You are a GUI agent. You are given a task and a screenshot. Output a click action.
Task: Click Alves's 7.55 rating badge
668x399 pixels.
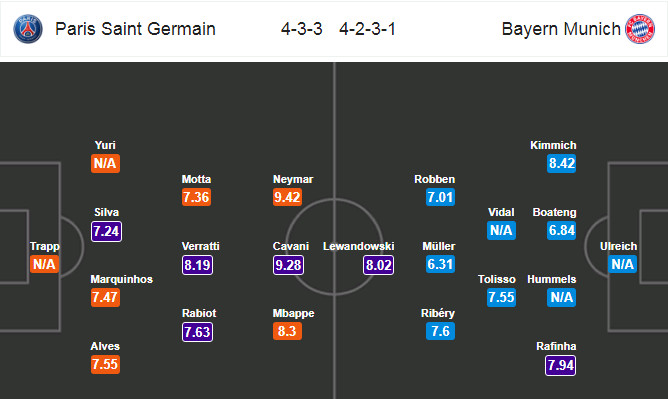105,365
